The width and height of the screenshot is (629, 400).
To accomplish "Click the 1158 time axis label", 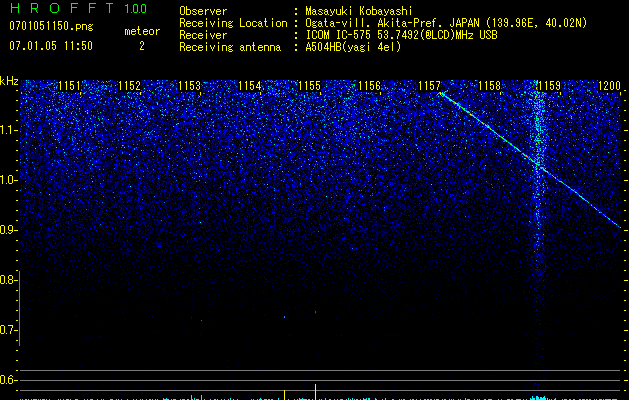I will tap(490, 86).
